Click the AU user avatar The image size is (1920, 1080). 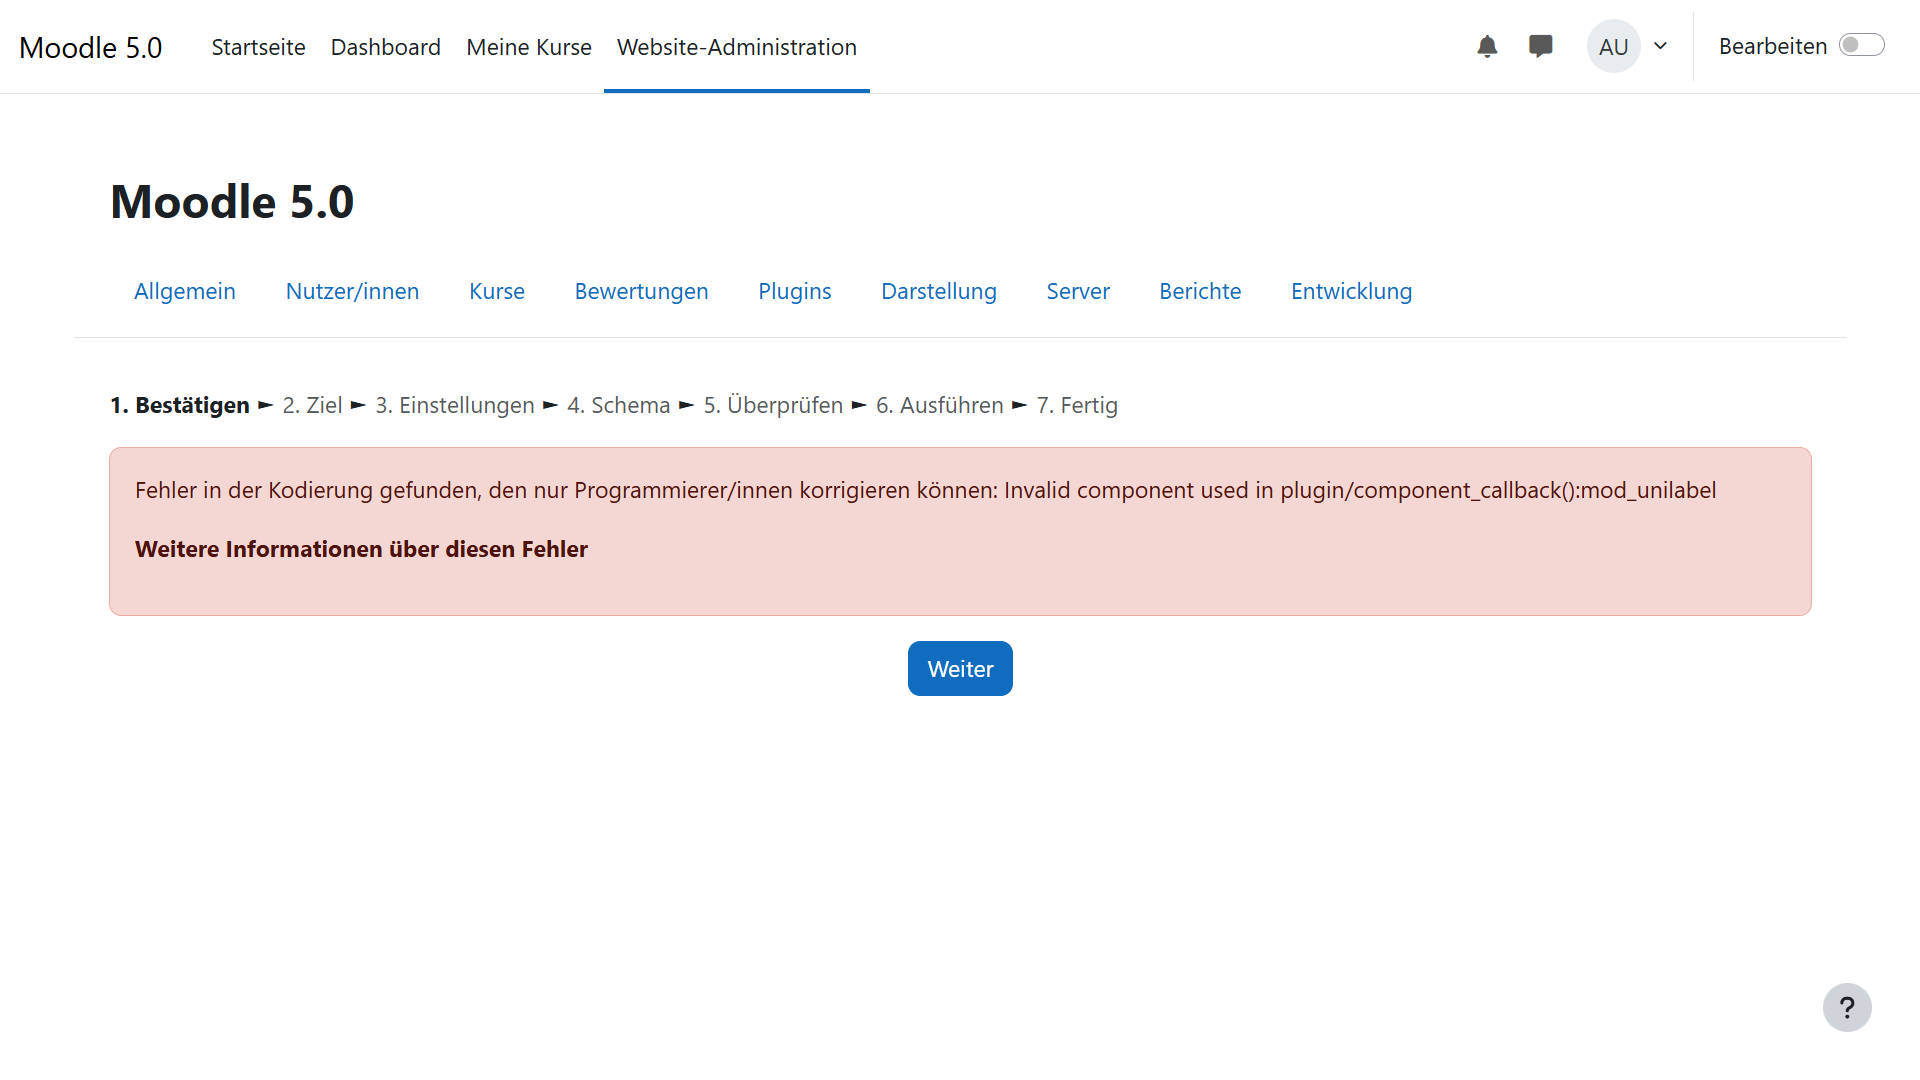[x=1613, y=47]
